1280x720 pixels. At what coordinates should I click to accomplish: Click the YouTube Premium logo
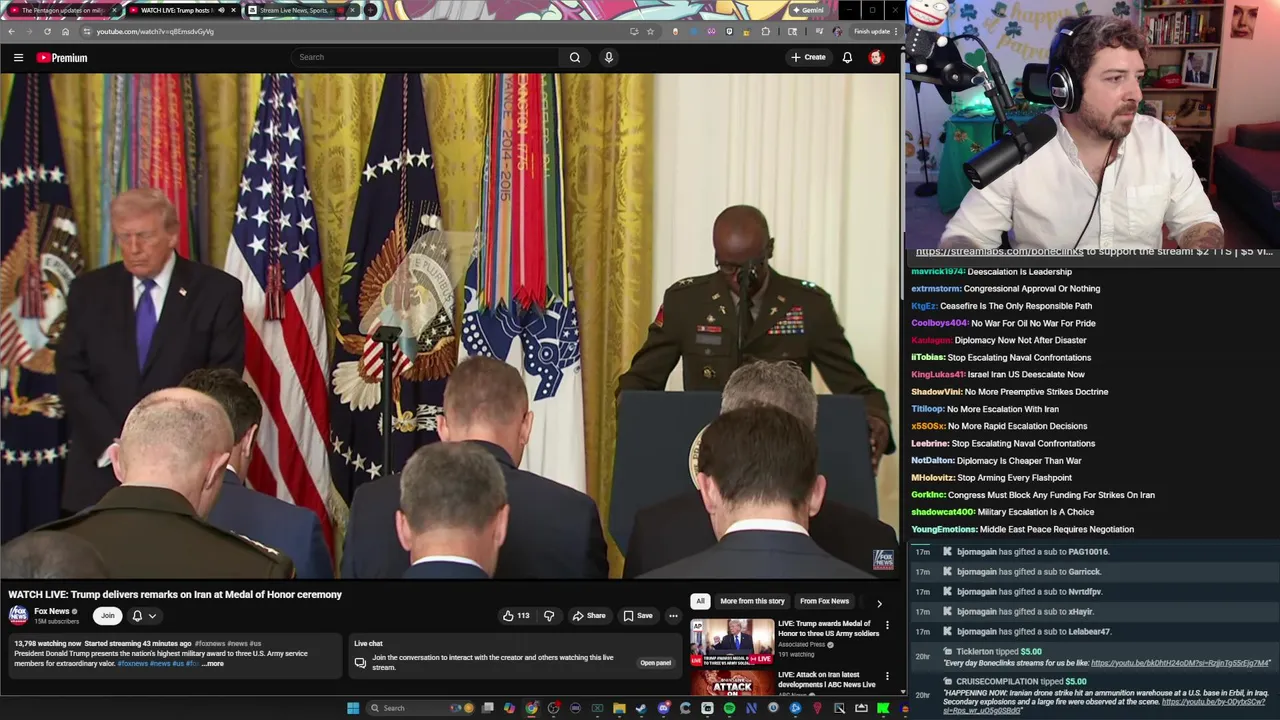[62, 58]
